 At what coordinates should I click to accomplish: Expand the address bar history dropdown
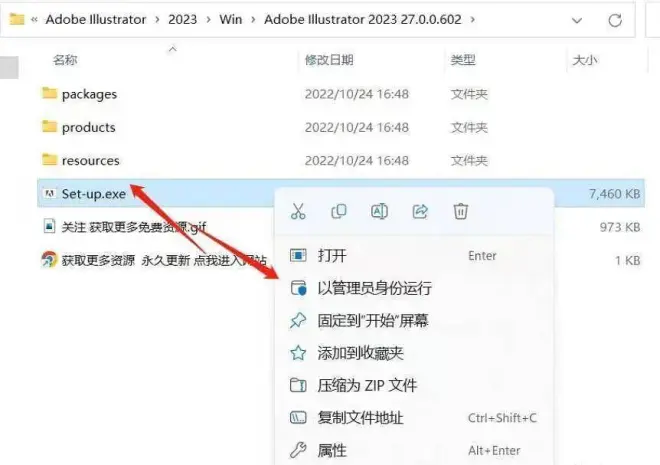577,20
